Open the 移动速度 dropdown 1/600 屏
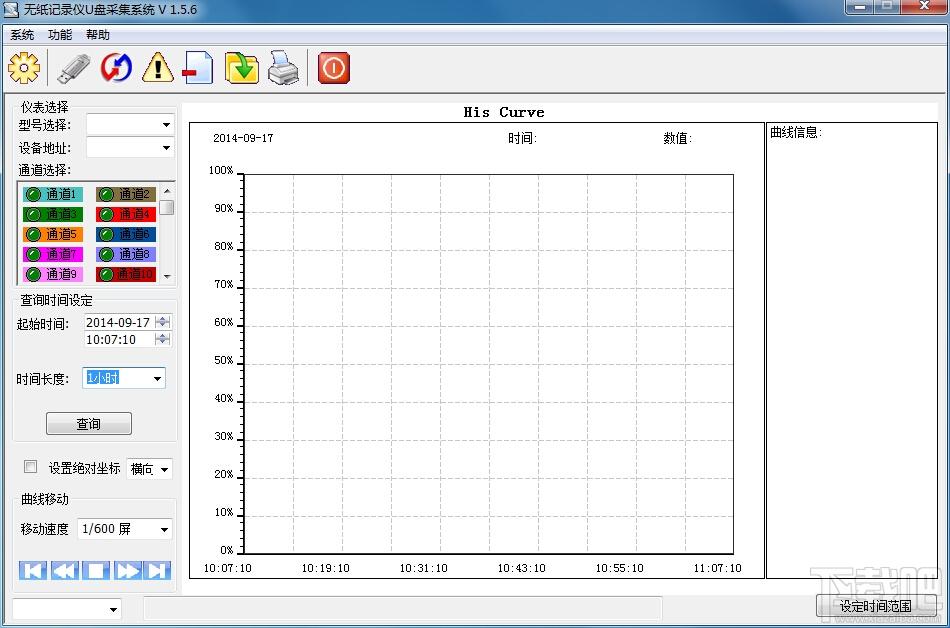 click(x=125, y=529)
